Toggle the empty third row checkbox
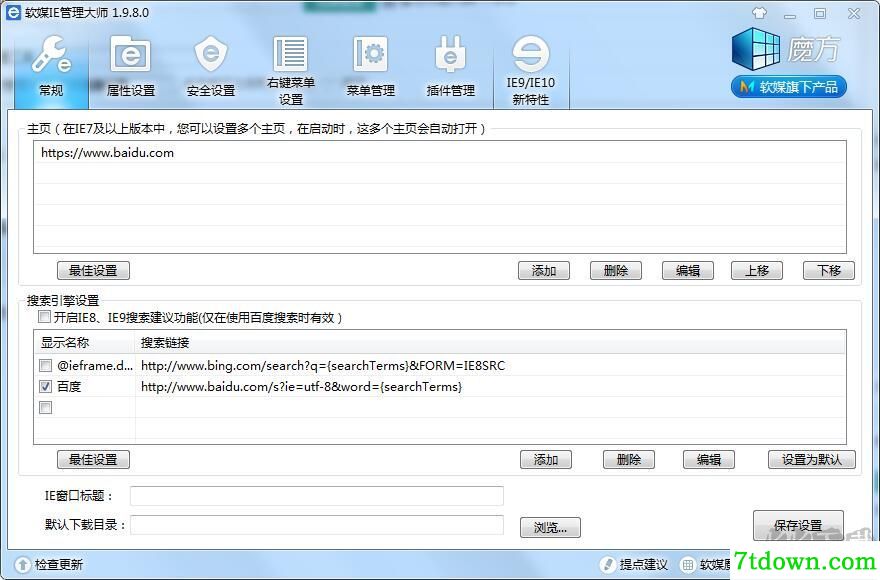 click(x=45, y=408)
